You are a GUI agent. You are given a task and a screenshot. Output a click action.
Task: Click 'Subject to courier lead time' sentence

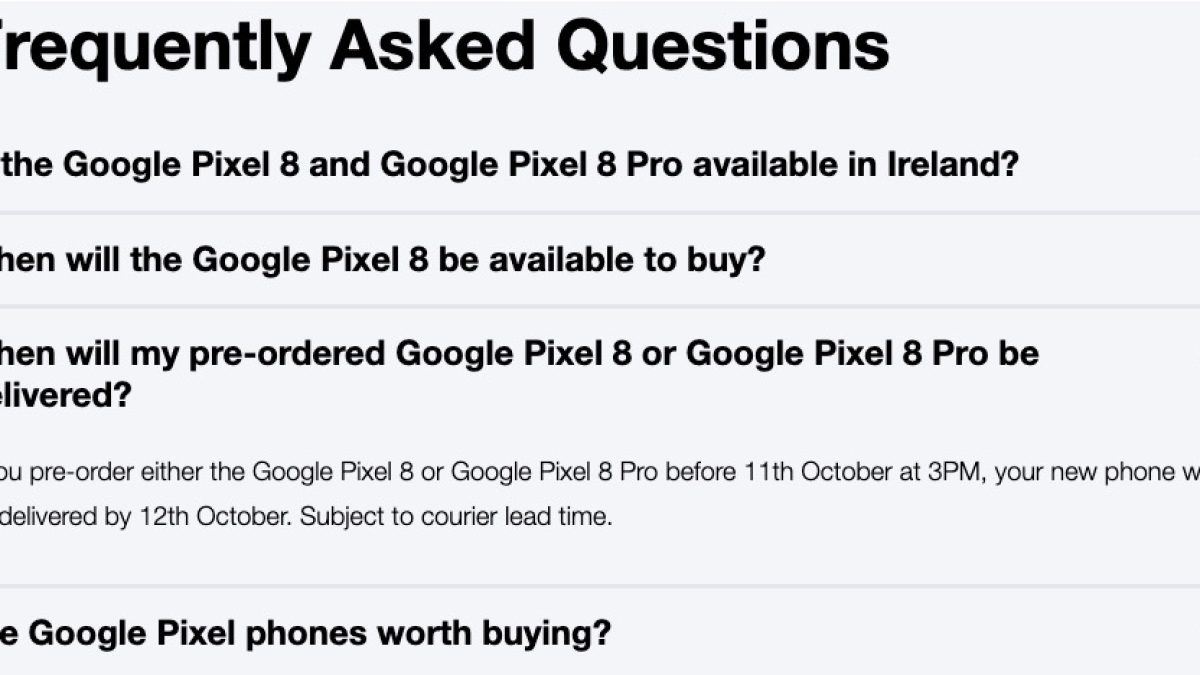click(x=456, y=518)
